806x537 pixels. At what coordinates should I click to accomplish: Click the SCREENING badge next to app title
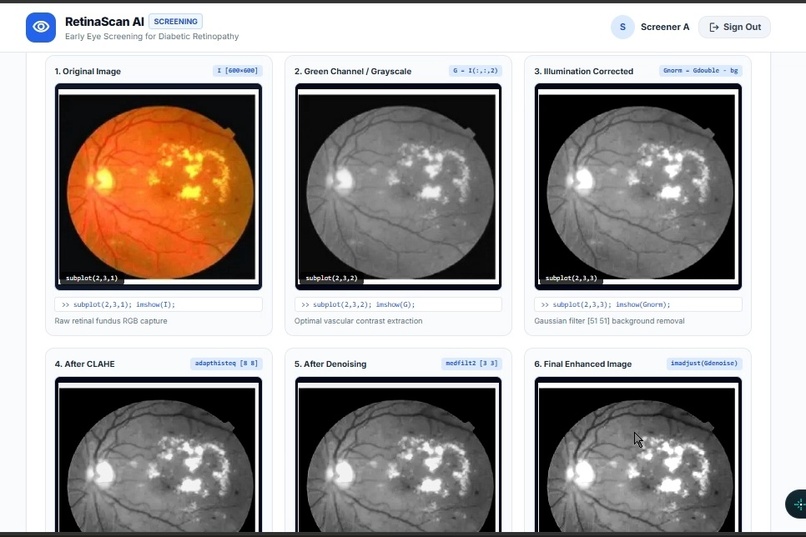(x=175, y=22)
